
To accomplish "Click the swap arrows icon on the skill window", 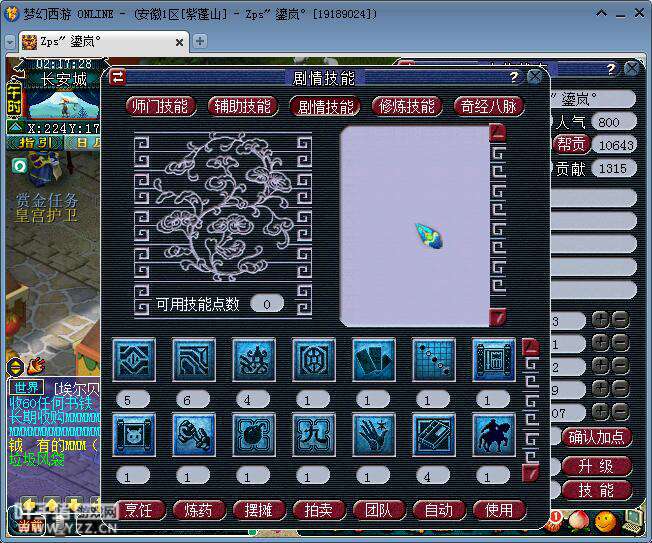I will coord(117,77).
